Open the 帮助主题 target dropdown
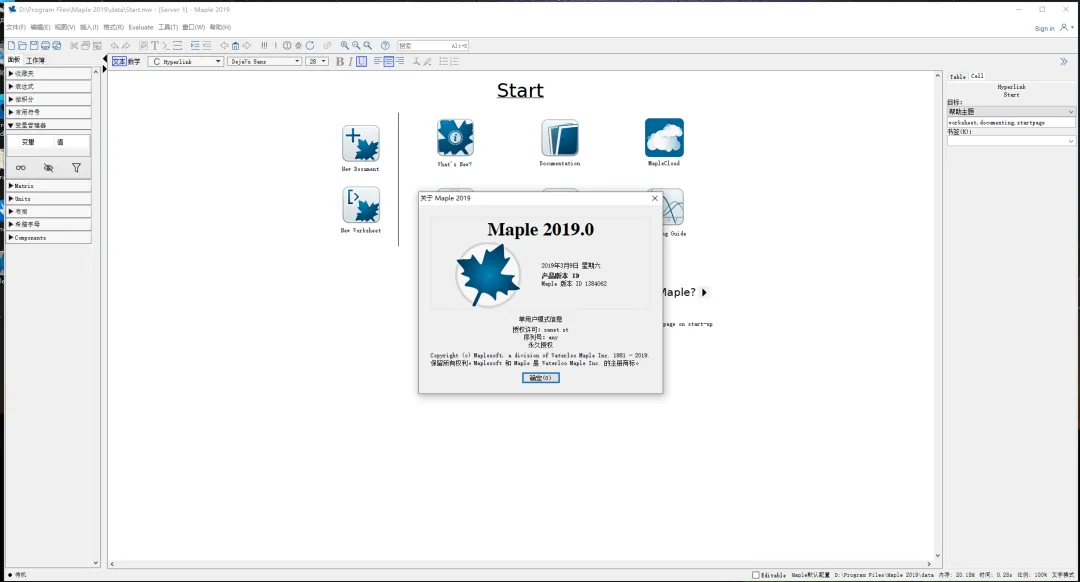The width and height of the screenshot is (1080, 582). pos(1010,112)
